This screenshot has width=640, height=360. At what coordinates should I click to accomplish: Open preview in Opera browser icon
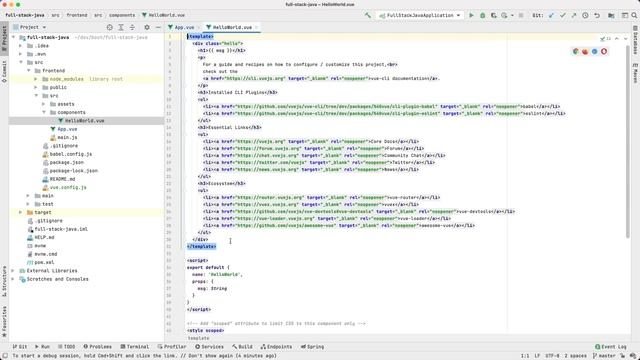[x=604, y=51]
